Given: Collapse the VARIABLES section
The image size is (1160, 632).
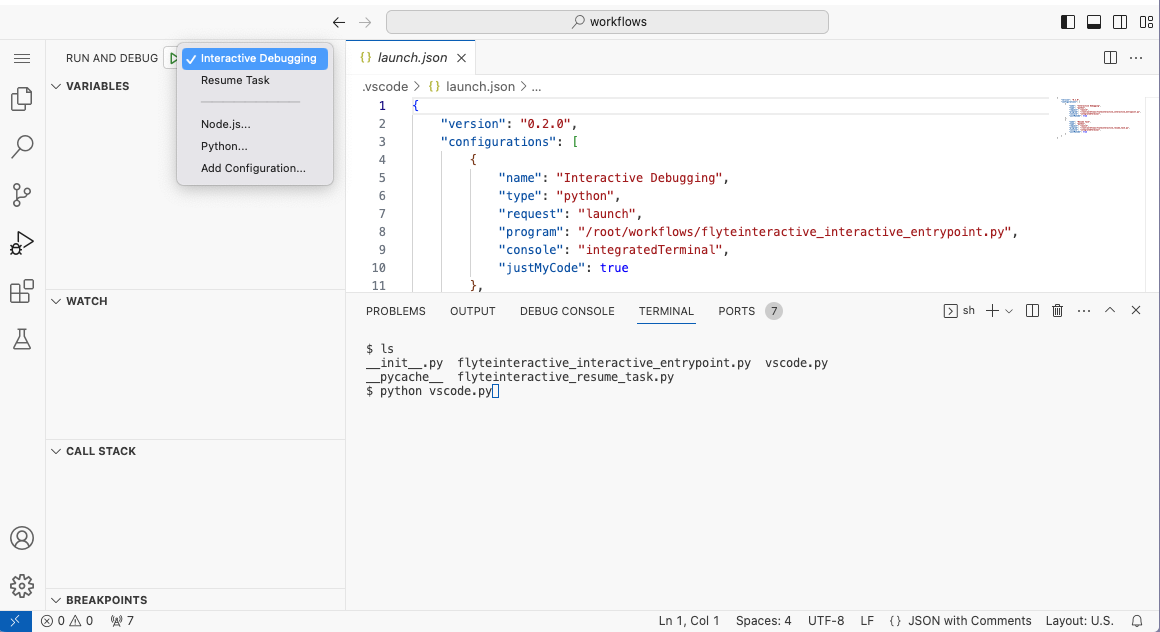Looking at the screenshot, I should click(x=55, y=86).
